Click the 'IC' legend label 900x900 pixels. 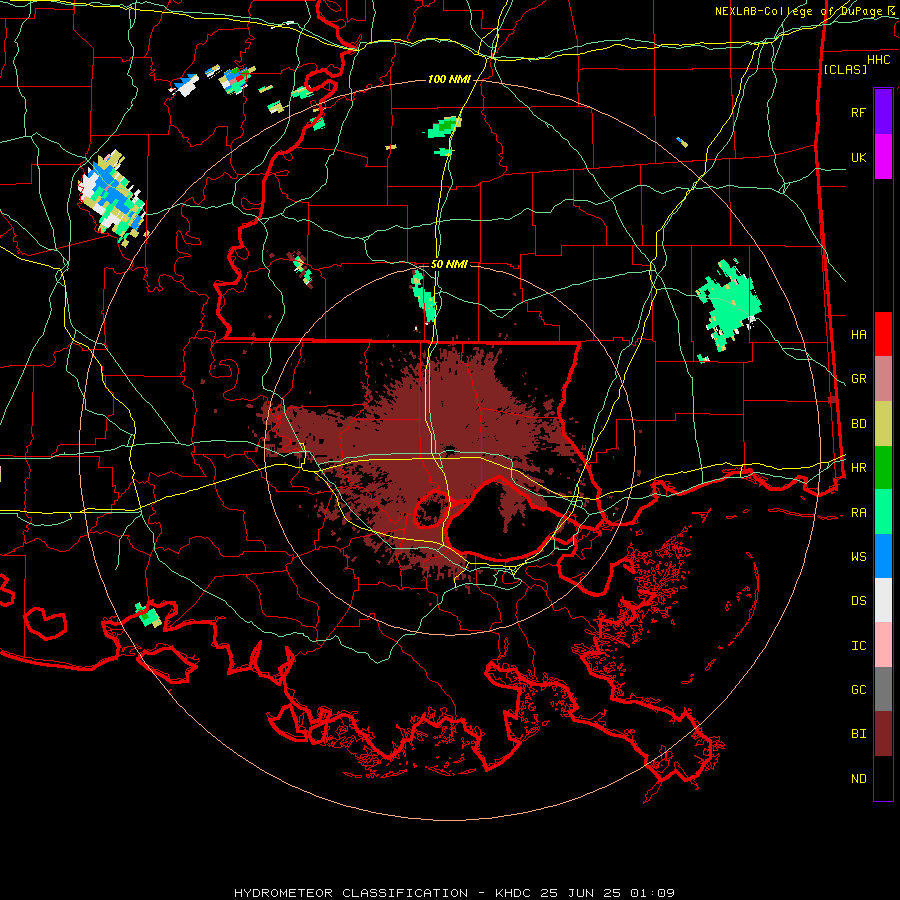(858, 646)
